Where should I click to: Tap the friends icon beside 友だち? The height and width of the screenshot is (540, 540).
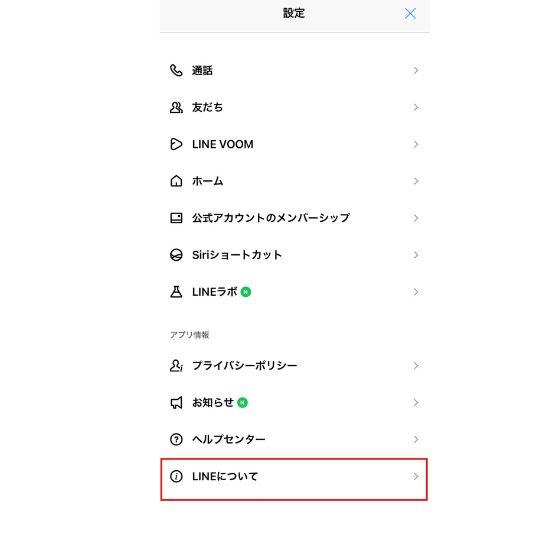pyautogui.click(x=176, y=107)
